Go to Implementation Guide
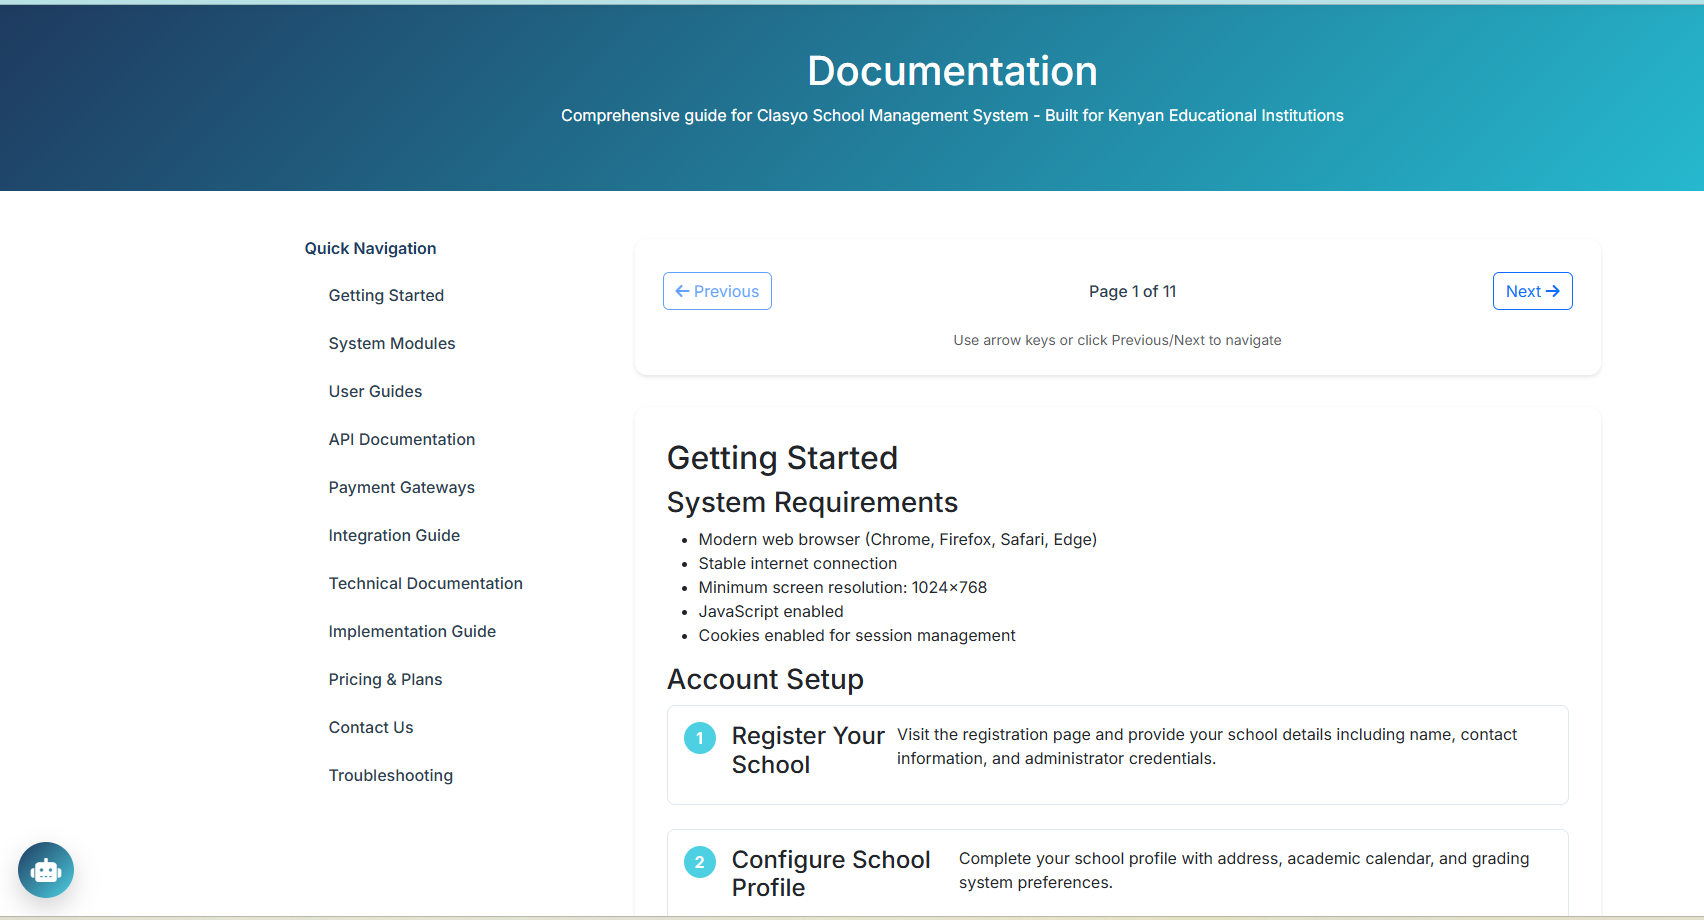 point(412,631)
